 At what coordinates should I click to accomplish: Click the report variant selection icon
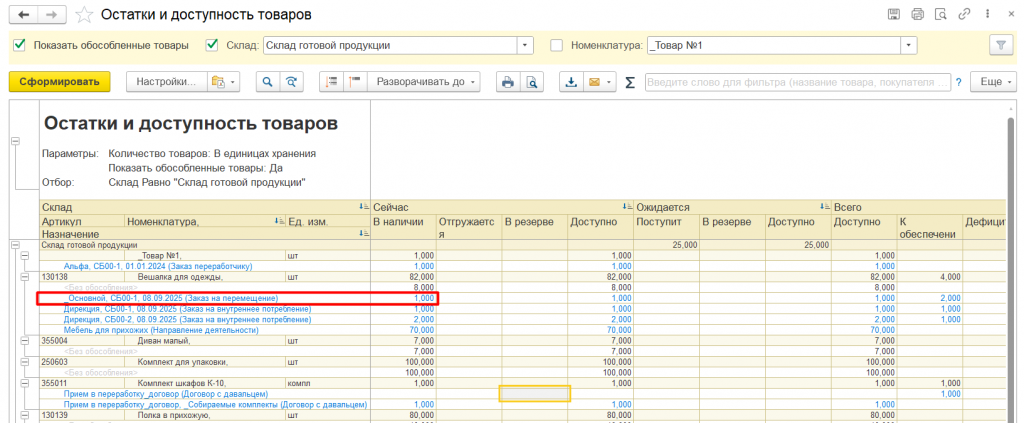pyautogui.click(x=217, y=82)
